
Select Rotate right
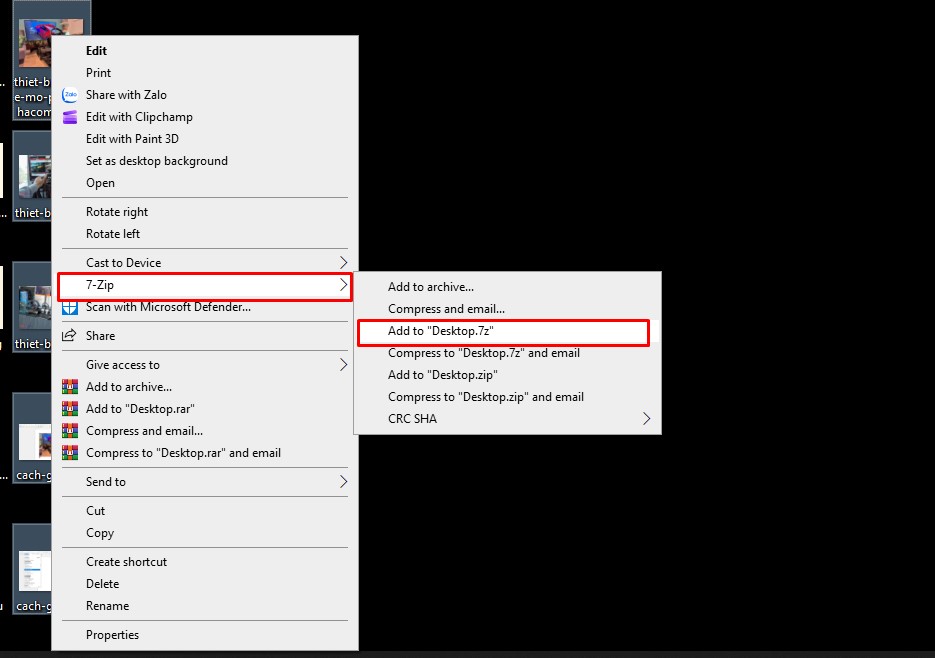tap(205, 212)
